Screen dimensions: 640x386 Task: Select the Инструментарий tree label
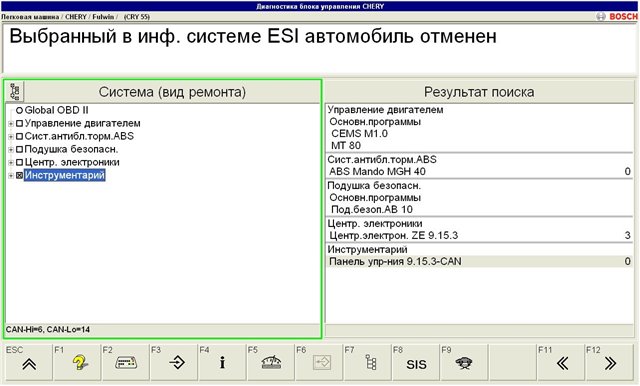(64, 175)
